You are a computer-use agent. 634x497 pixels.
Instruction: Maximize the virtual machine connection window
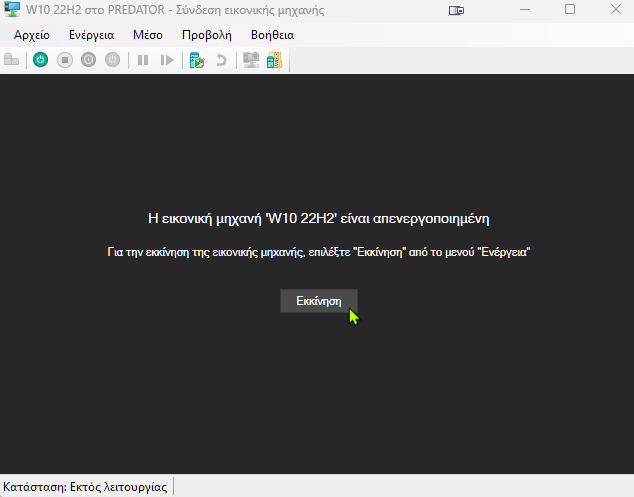point(570,9)
